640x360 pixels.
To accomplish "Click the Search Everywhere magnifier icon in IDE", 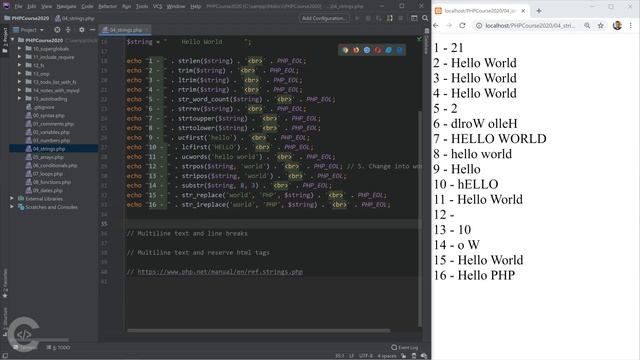I will pyautogui.click(x=425, y=18).
